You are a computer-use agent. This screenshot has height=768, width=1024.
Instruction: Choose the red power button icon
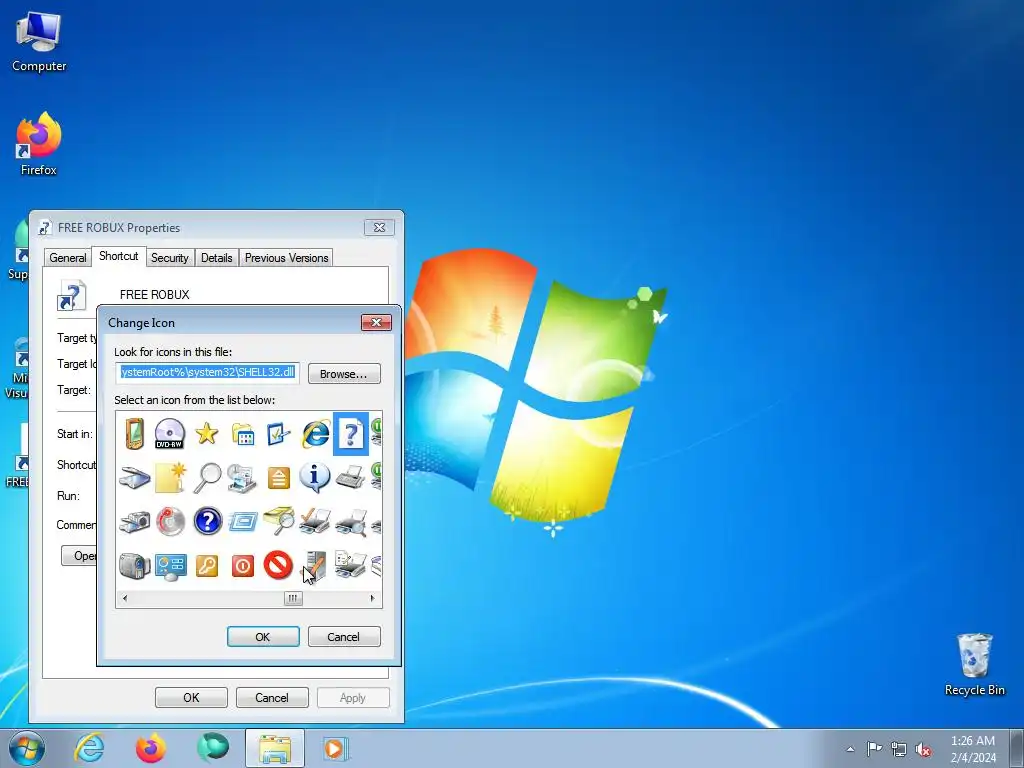(242, 566)
